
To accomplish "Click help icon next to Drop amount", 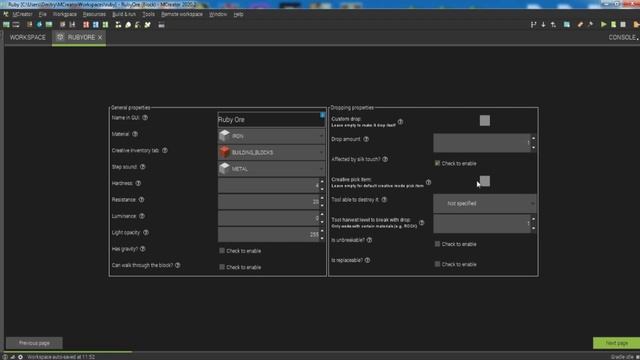I will (x=366, y=139).
